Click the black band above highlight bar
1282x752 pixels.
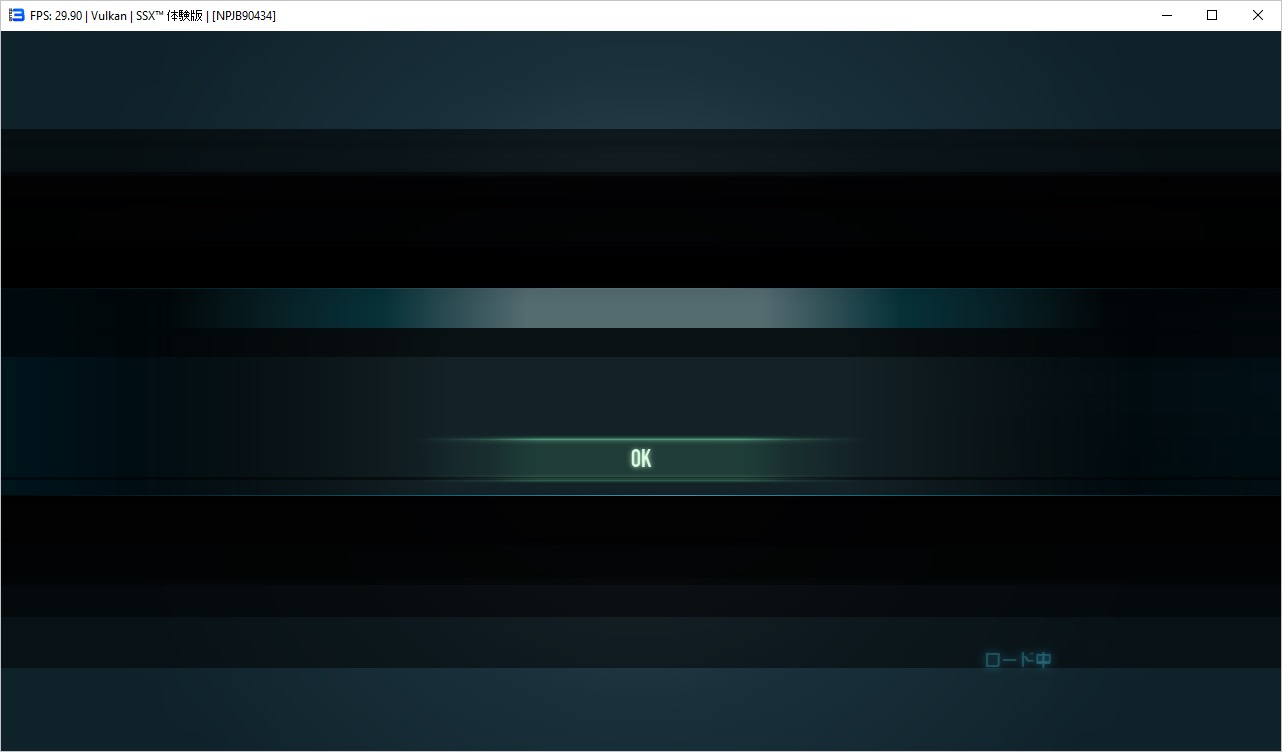coord(640,230)
